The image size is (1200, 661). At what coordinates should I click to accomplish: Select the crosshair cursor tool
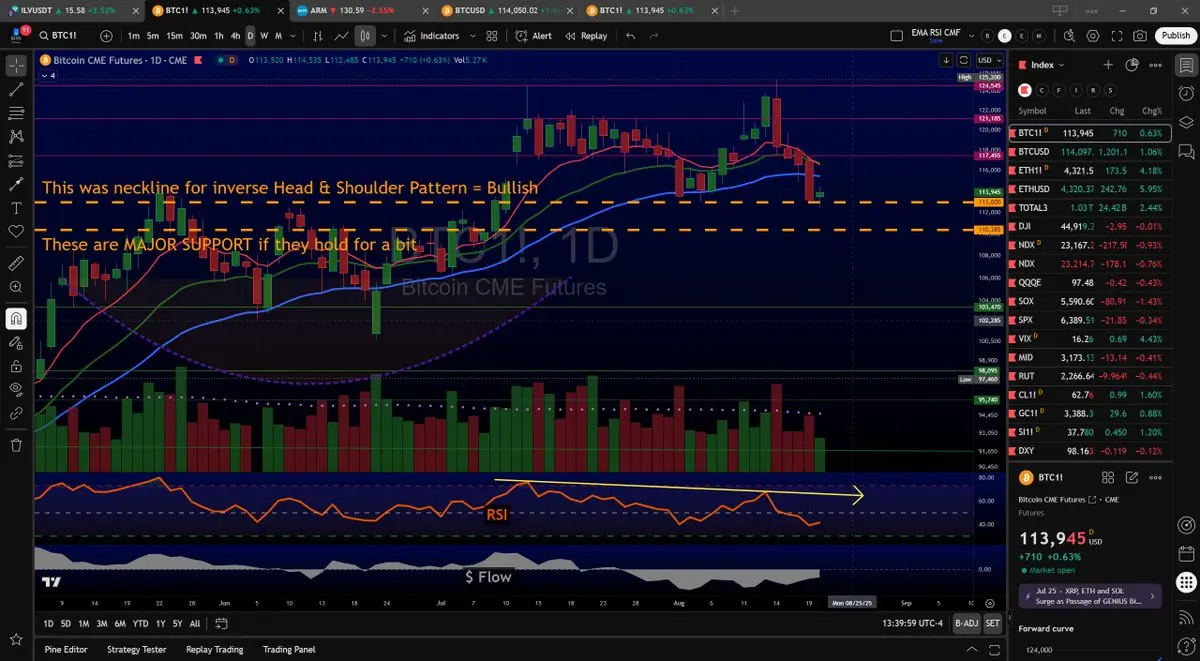coord(16,66)
